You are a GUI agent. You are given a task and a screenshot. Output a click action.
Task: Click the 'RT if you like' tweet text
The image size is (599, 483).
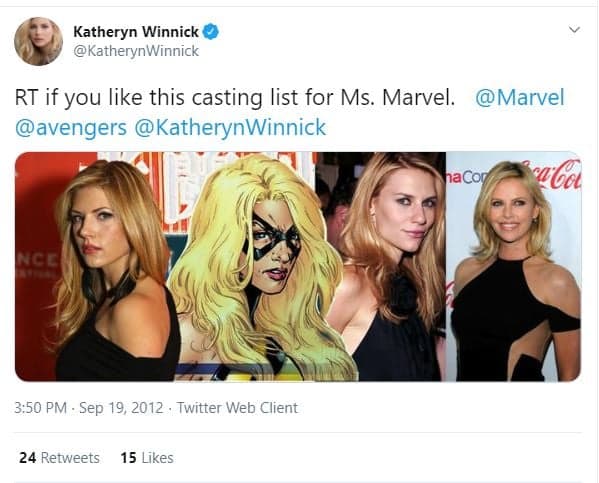click(73, 98)
